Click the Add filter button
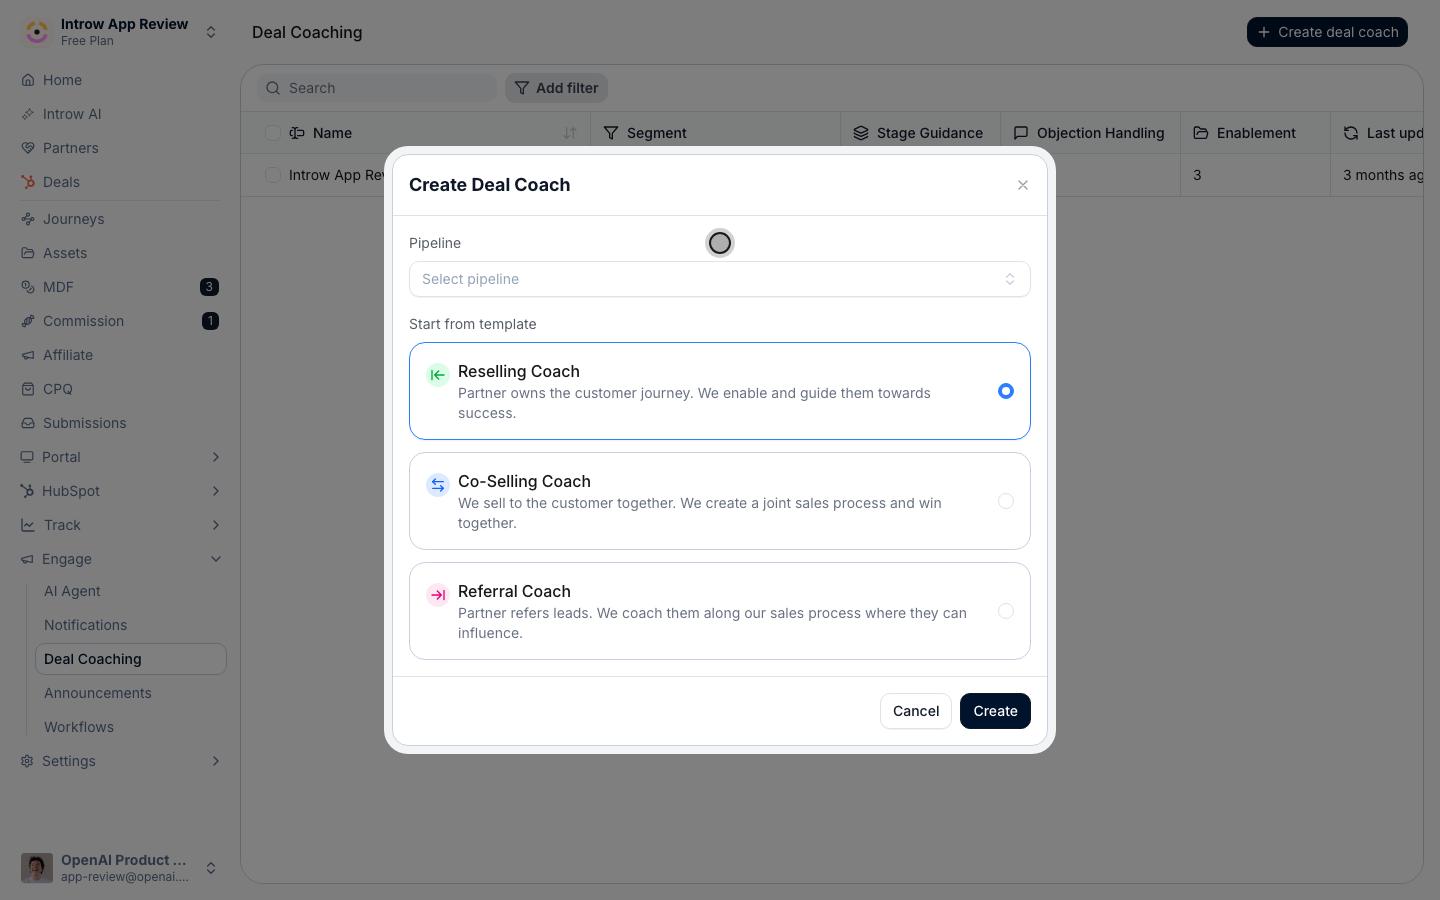Screen dimensions: 1440x900 (x=556, y=88)
